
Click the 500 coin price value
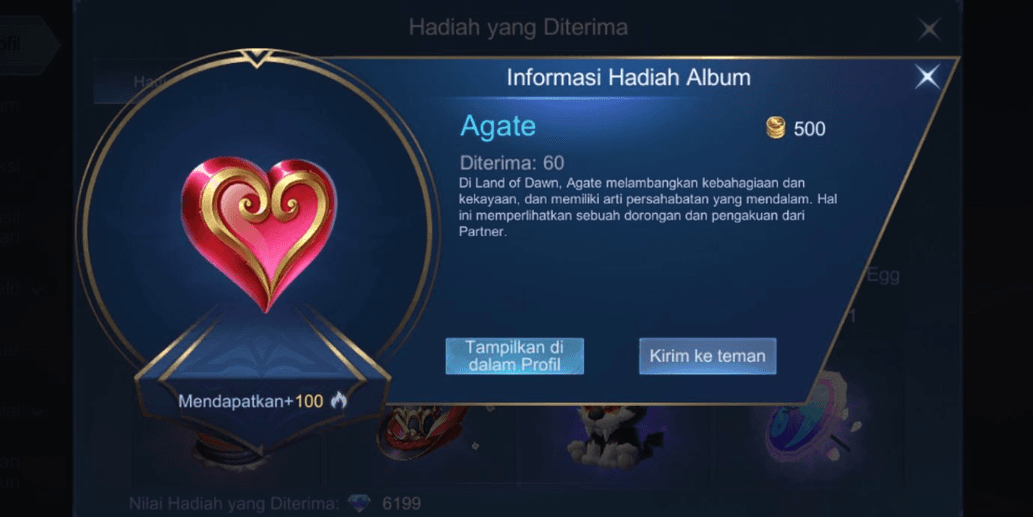coord(809,128)
